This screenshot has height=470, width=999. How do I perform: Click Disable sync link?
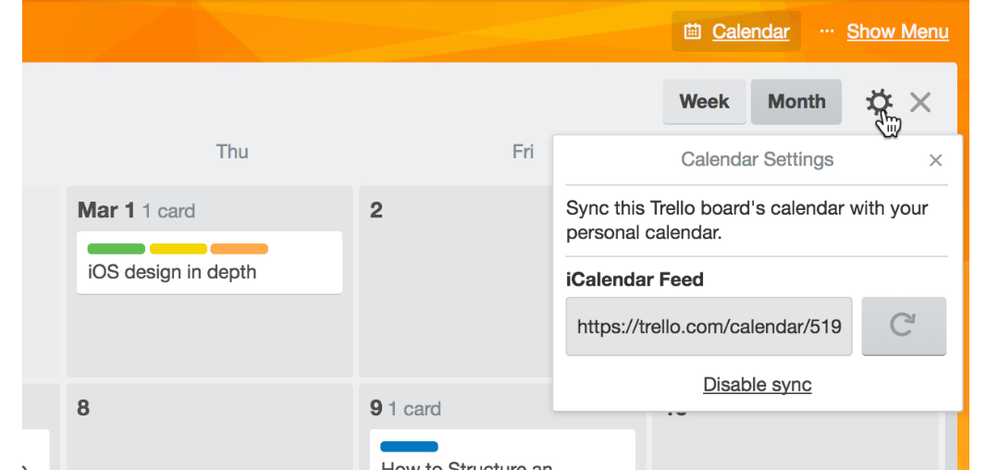(757, 385)
